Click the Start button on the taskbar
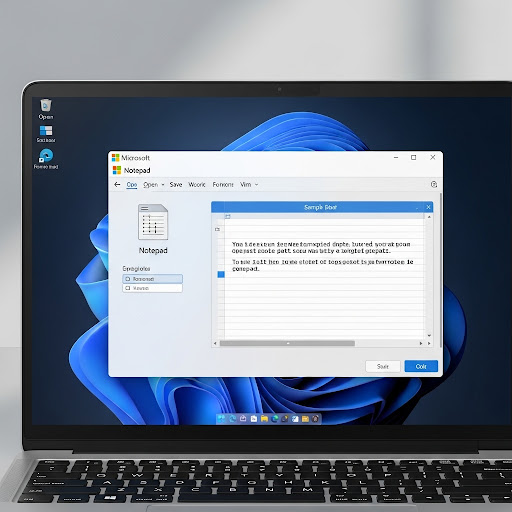 (221, 419)
